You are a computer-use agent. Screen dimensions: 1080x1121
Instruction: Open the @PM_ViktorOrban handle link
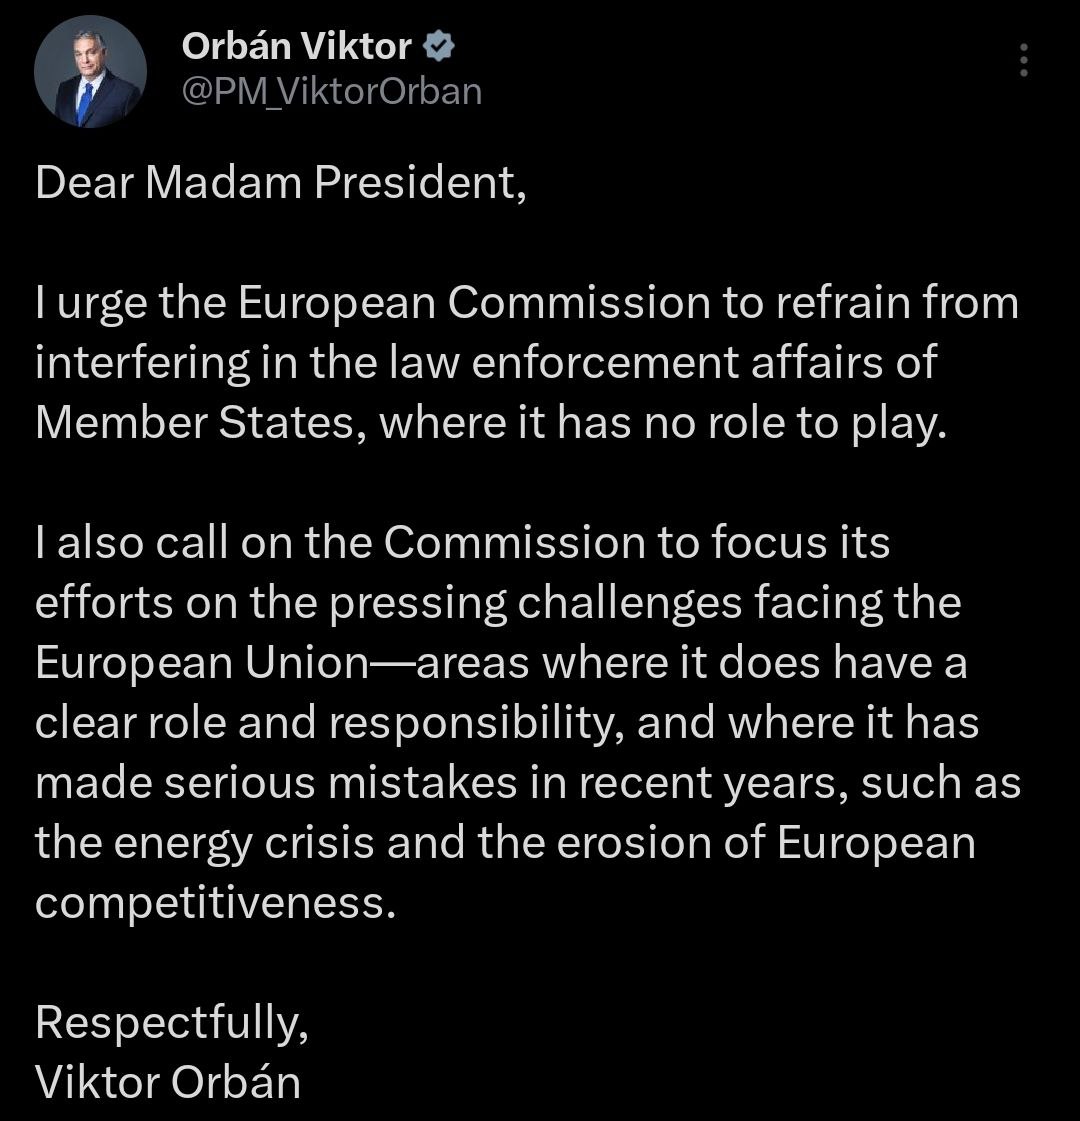(x=331, y=92)
